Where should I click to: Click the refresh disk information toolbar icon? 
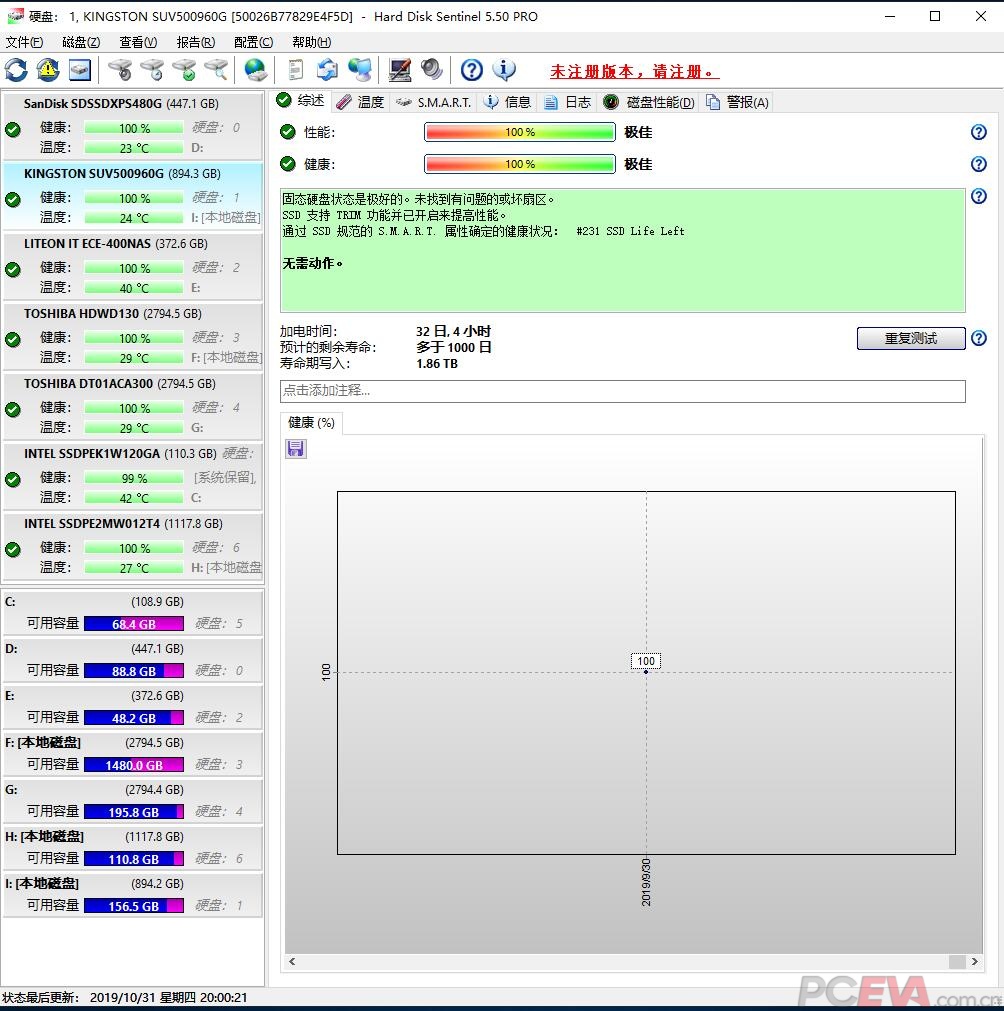coord(16,70)
